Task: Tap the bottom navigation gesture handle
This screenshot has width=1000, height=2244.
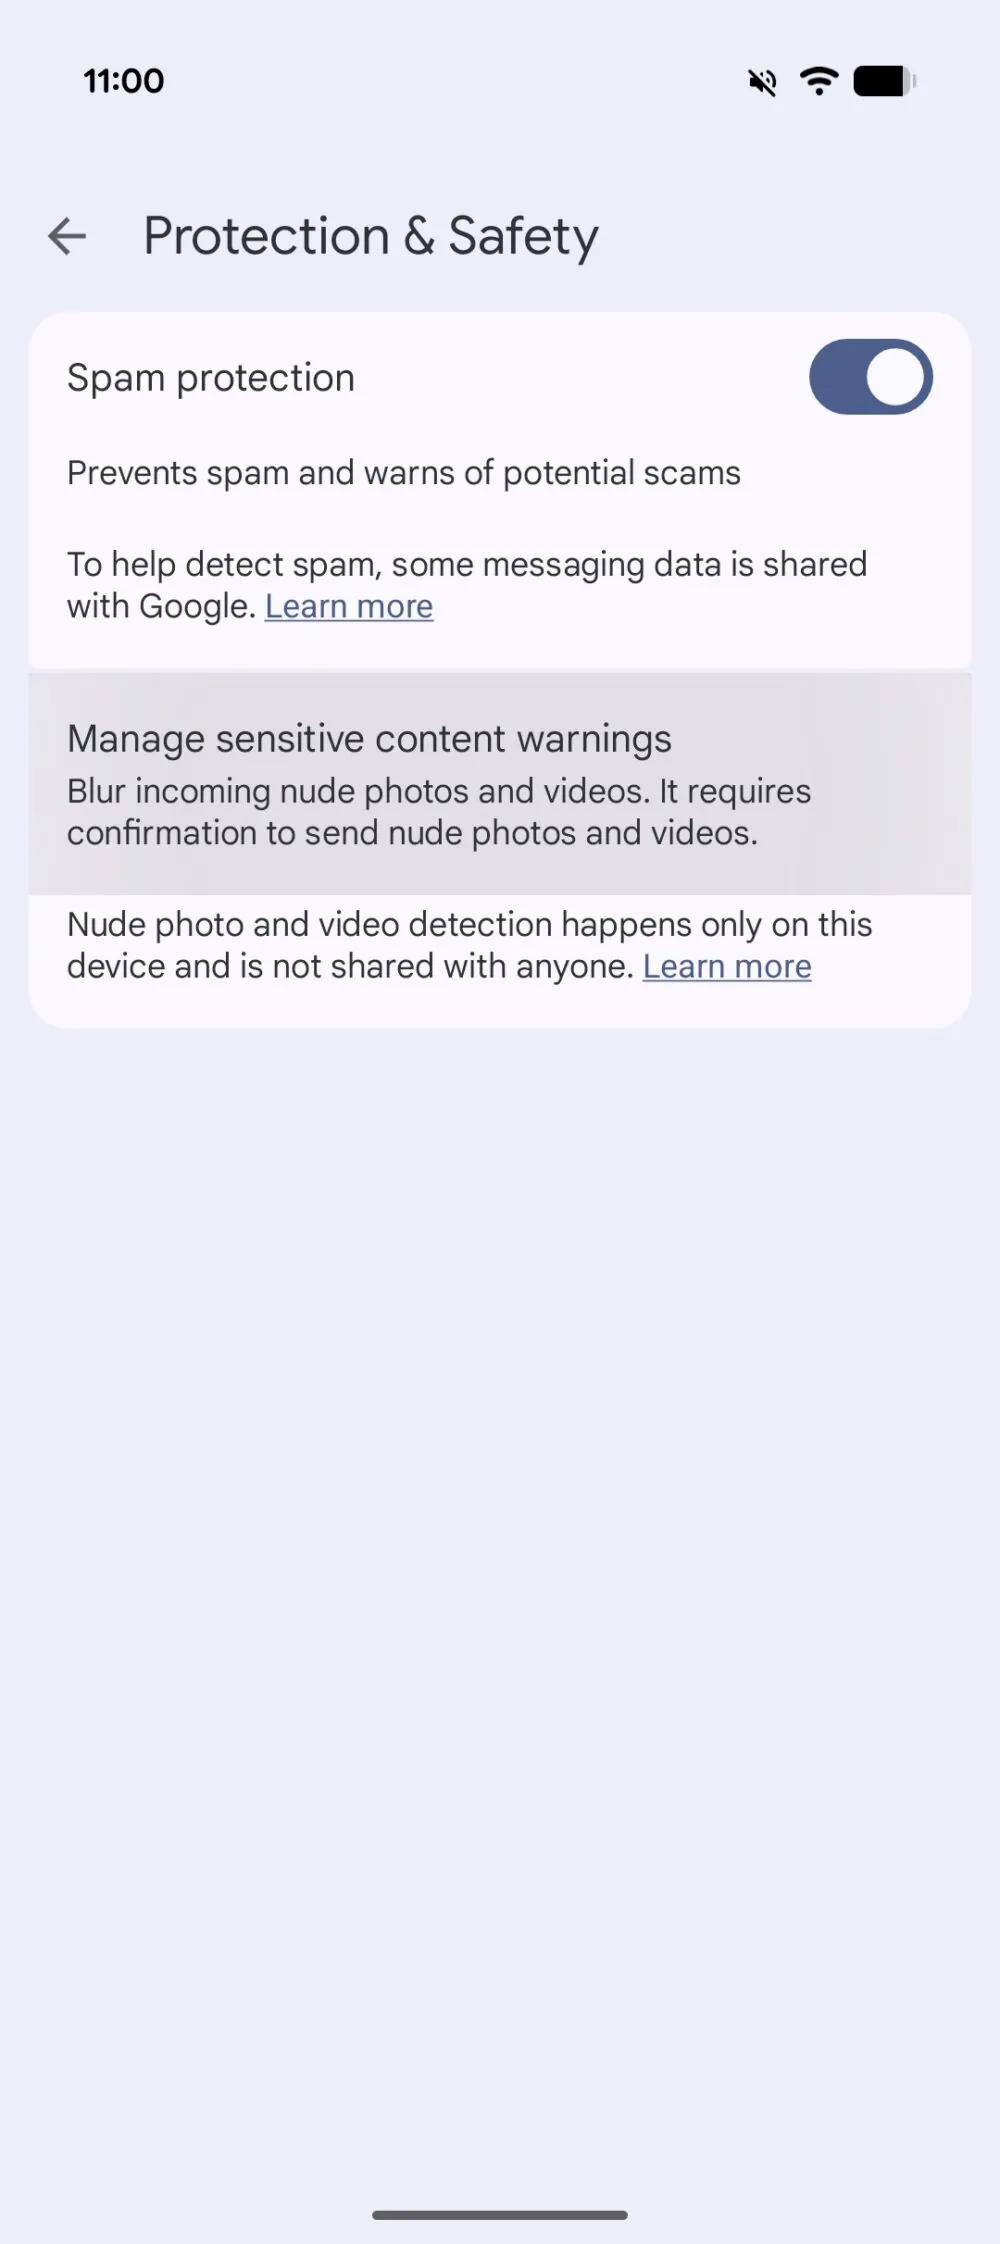Action: click(x=500, y=2215)
